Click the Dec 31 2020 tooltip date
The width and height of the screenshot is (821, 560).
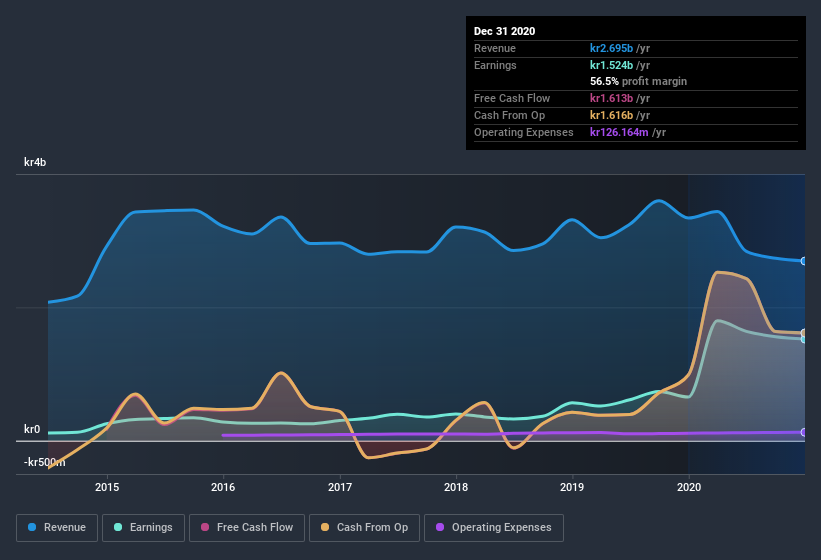504,31
